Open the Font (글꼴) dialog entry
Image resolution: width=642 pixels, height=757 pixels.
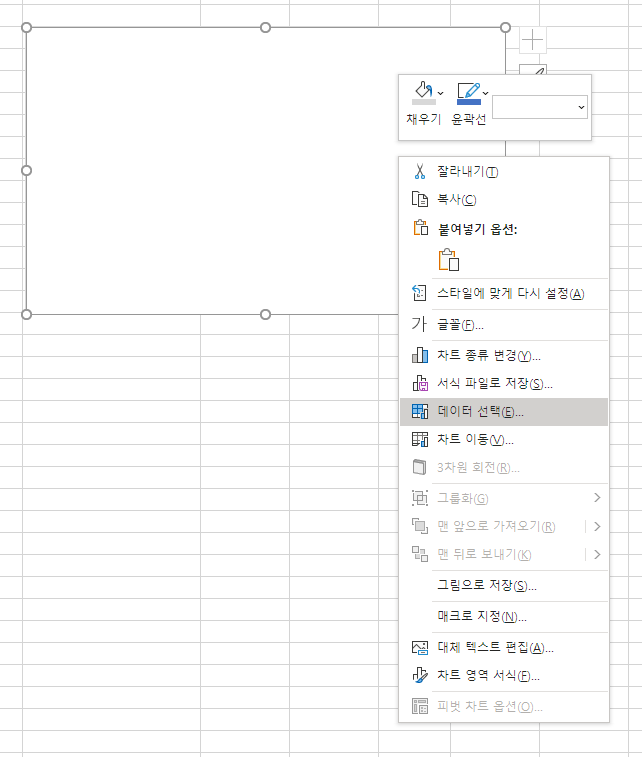pos(504,324)
